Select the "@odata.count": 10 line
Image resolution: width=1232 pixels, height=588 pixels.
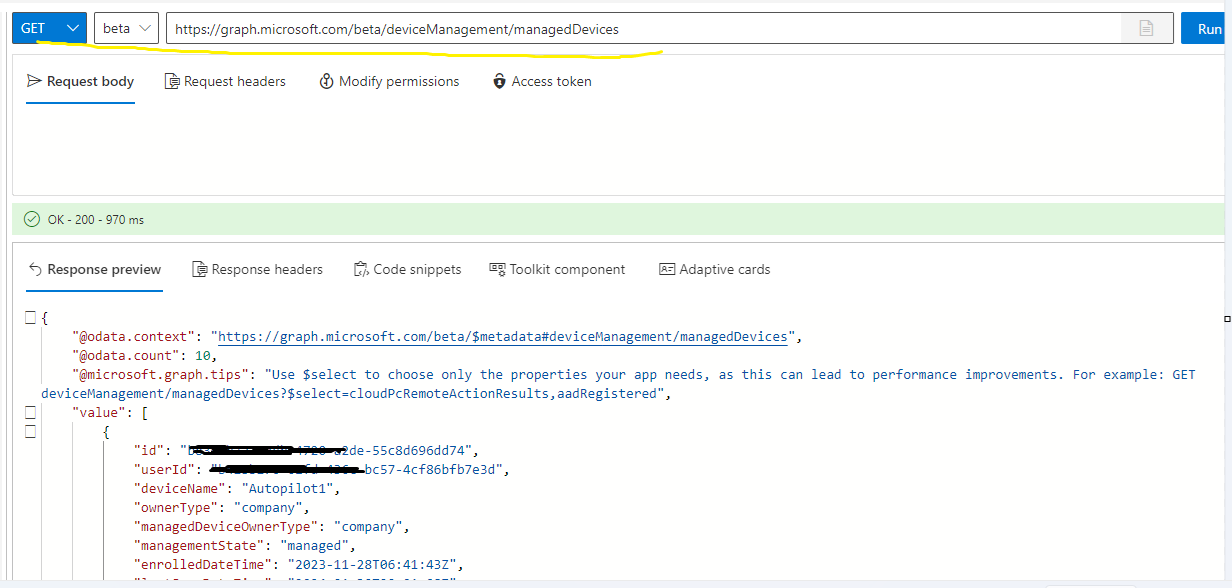coord(145,355)
